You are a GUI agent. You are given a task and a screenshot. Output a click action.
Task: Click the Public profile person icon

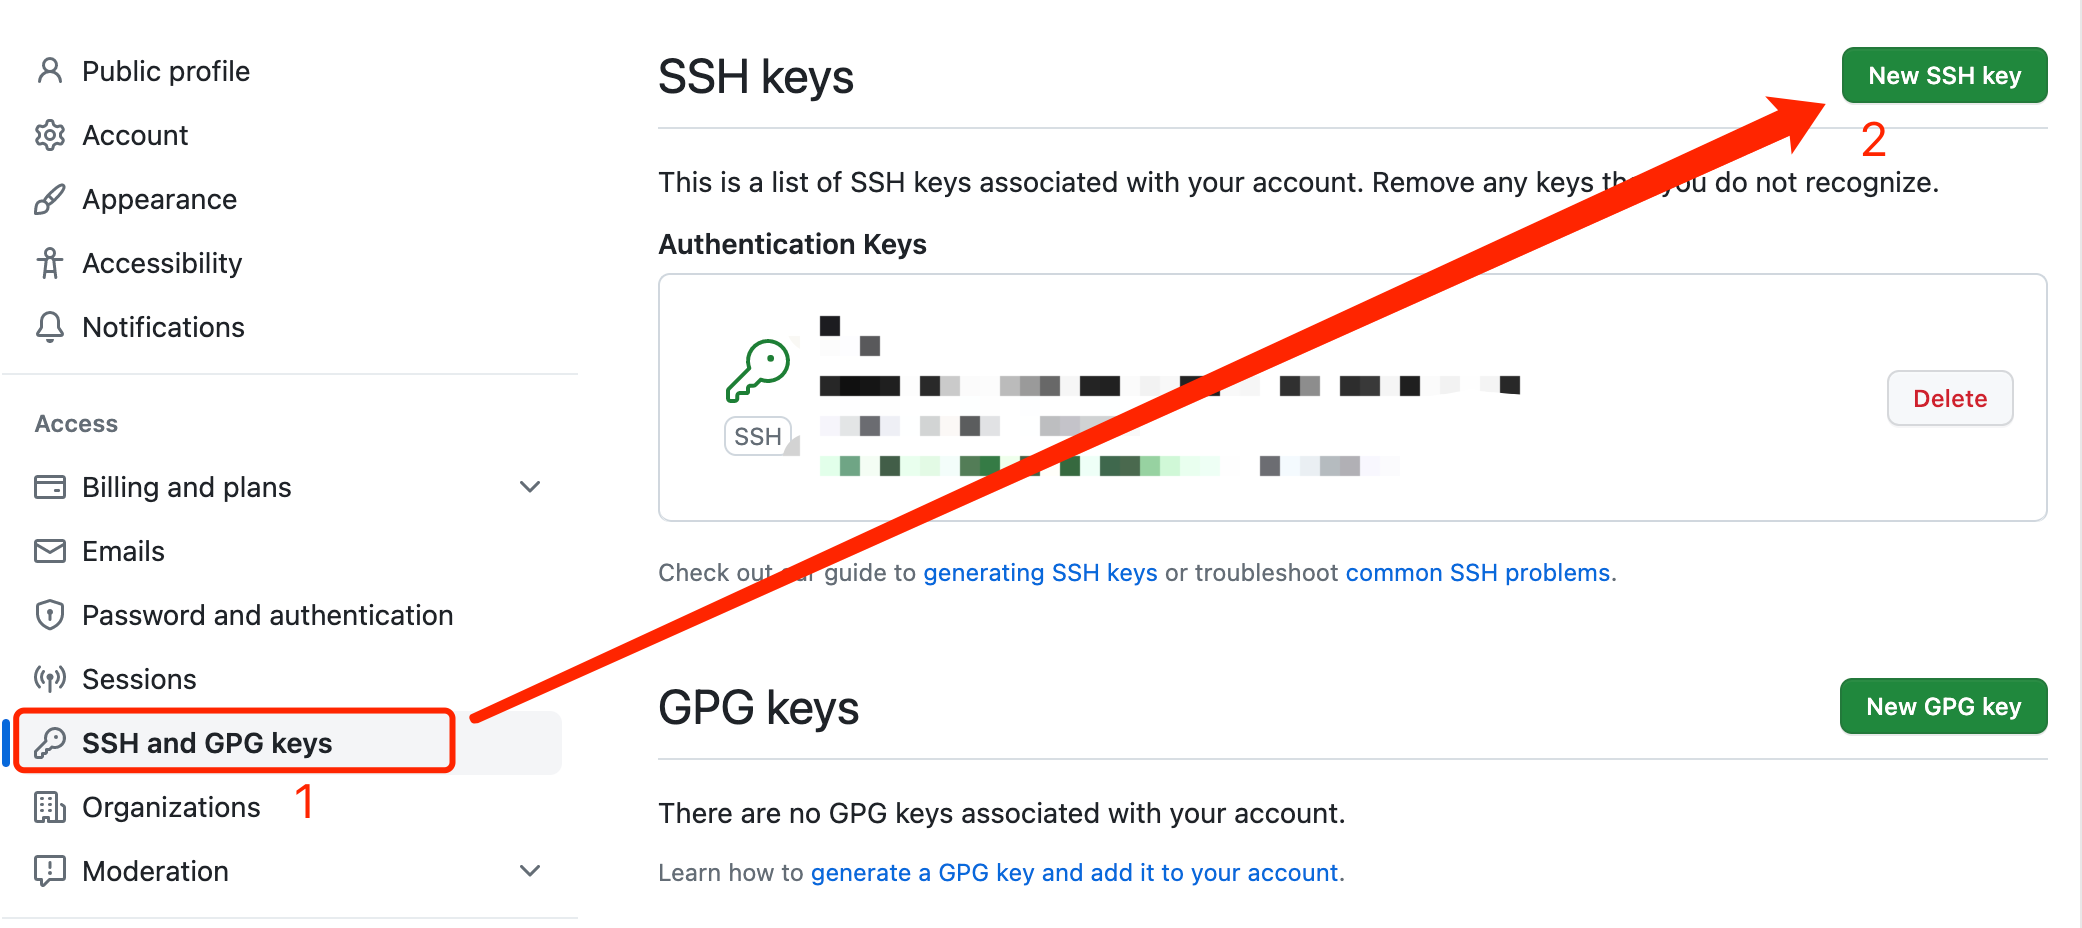coord(49,71)
